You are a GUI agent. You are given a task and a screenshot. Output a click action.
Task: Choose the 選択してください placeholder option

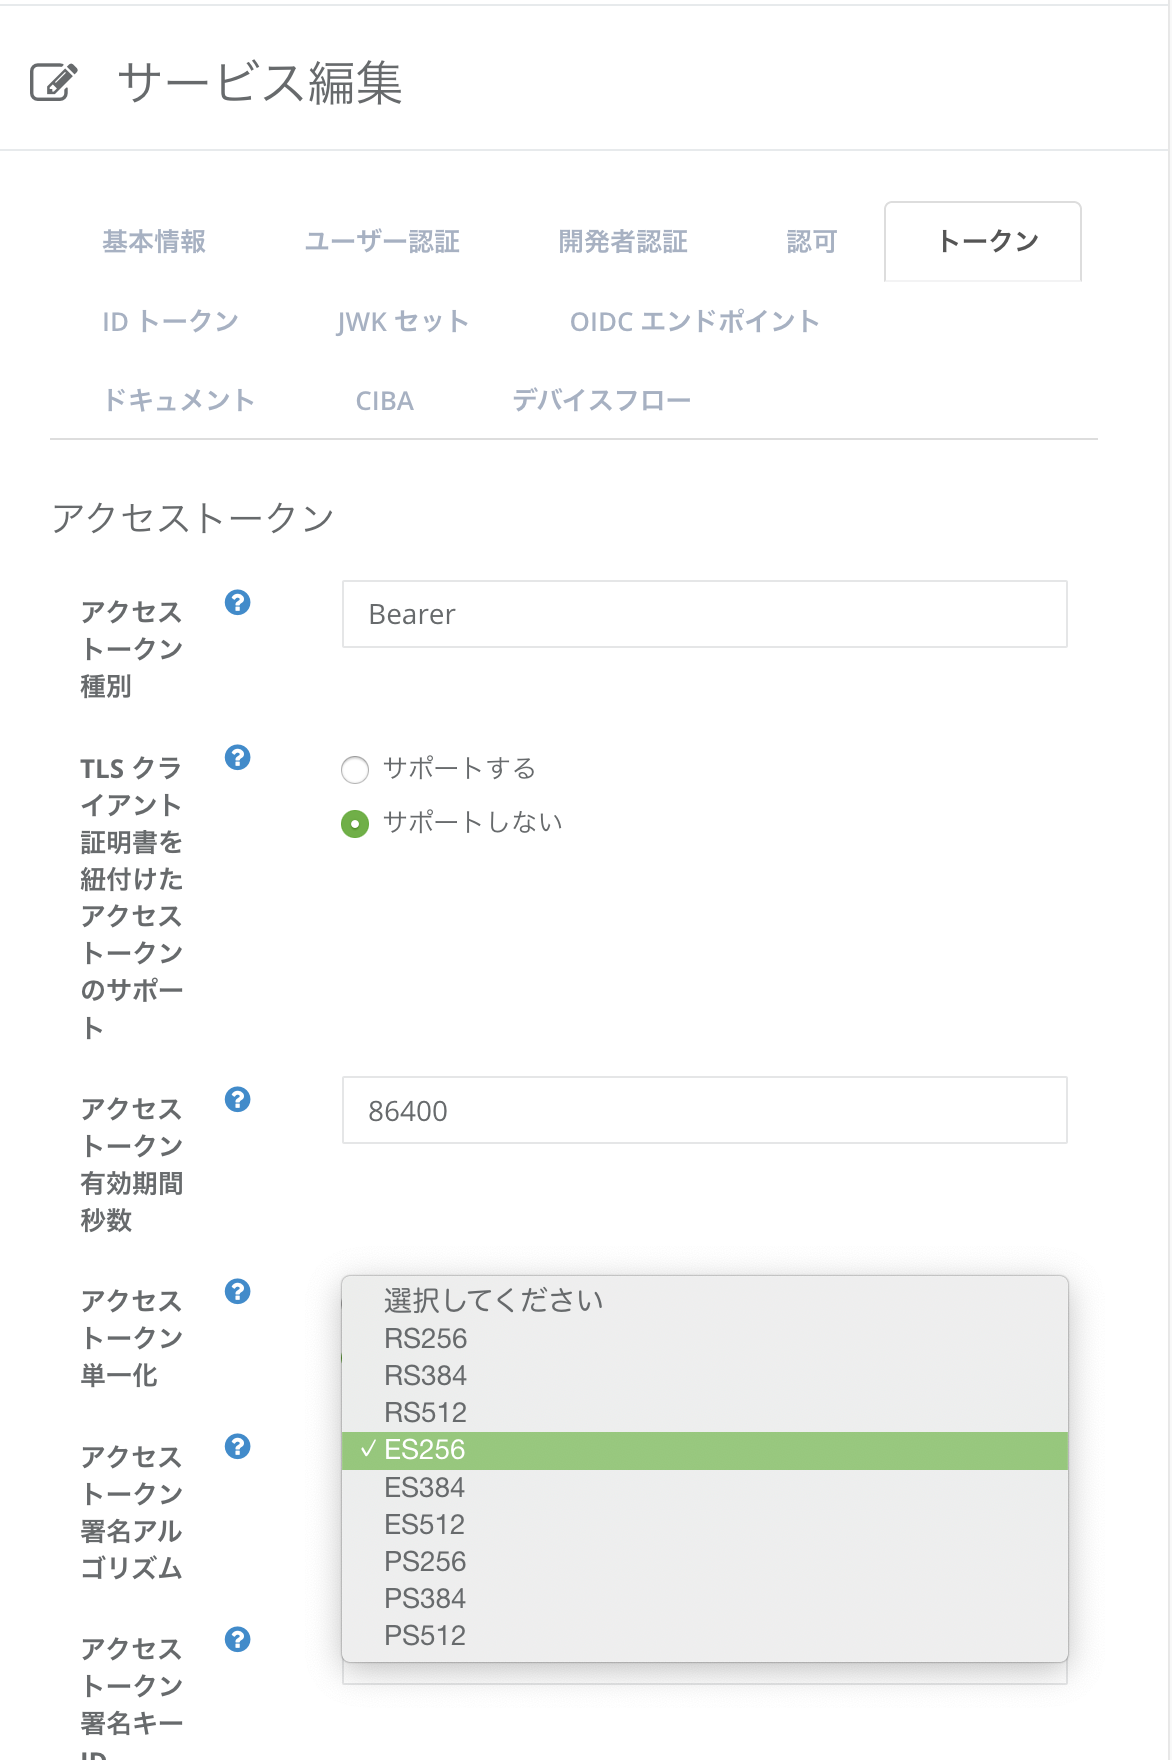(493, 1300)
